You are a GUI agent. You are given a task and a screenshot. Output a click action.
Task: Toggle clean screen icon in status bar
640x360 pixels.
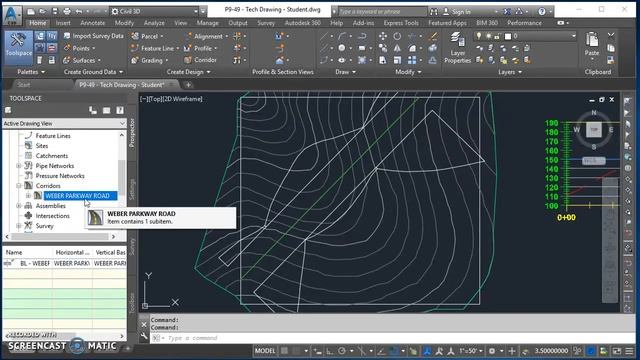pos(617,351)
